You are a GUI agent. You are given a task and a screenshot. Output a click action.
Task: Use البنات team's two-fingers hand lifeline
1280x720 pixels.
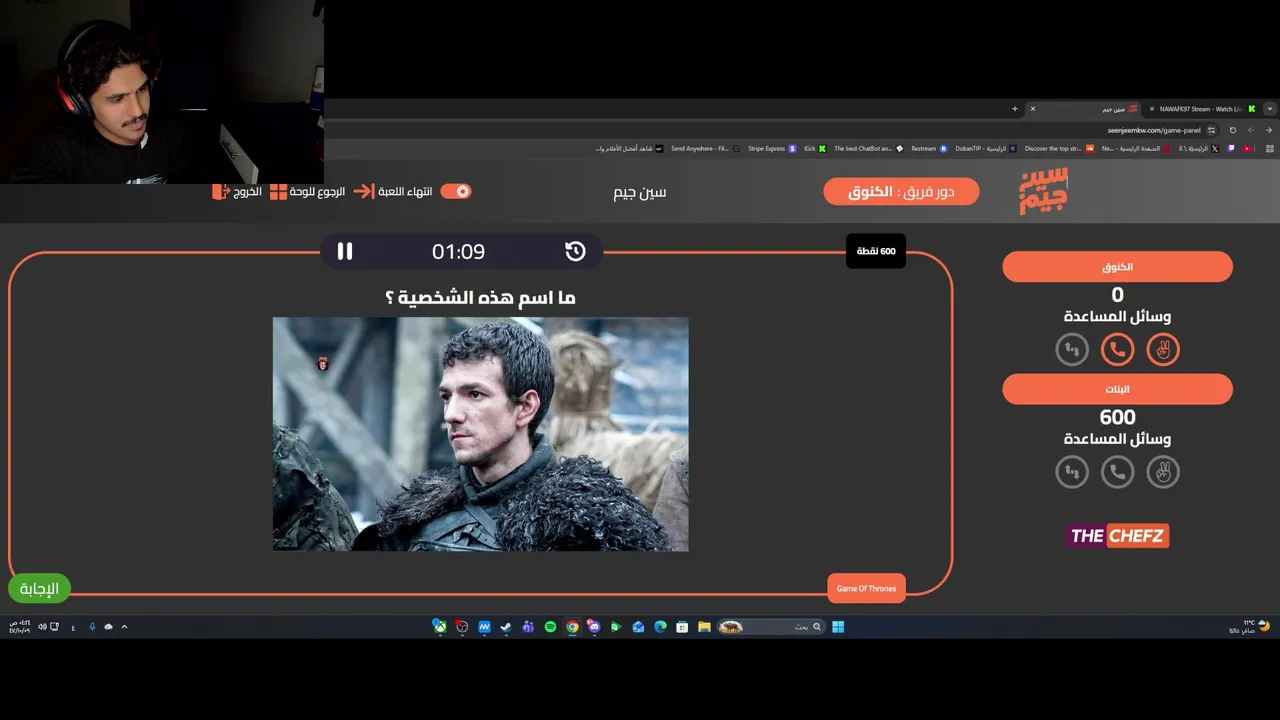coord(1163,471)
